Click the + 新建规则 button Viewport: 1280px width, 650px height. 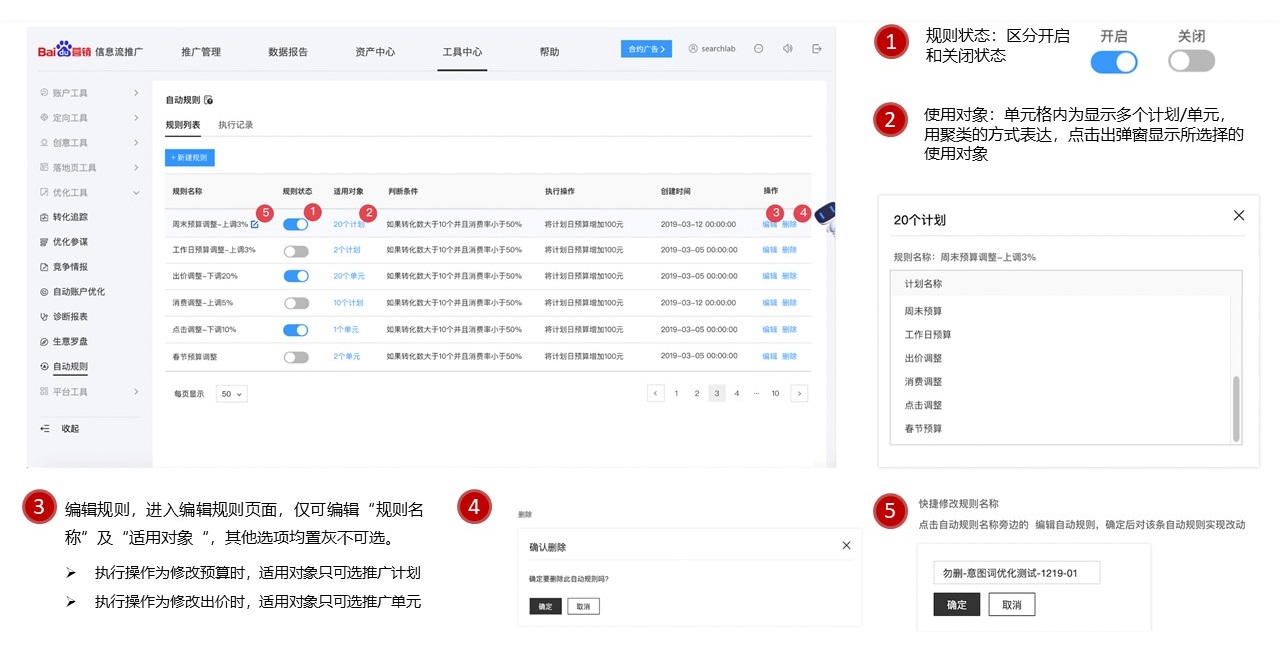coord(189,158)
